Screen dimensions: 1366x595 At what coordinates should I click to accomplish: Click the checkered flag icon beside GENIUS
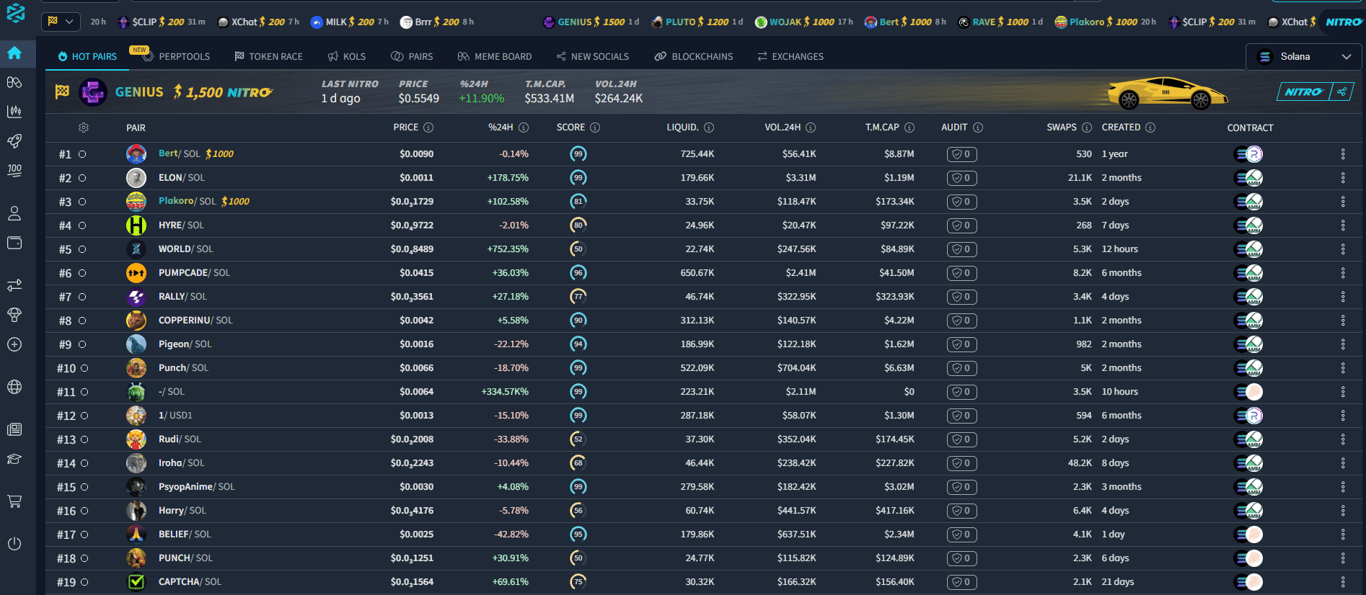62,93
